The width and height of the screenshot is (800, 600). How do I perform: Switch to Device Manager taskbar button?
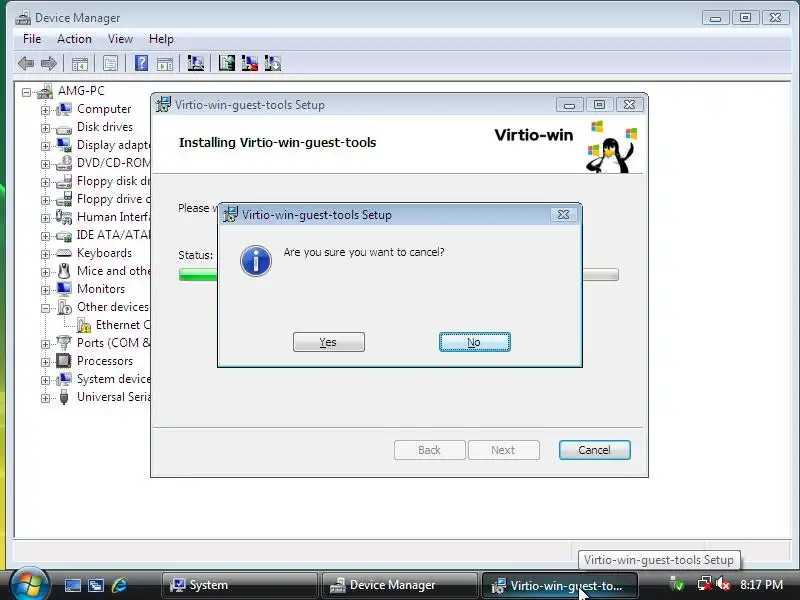(399, 585)
